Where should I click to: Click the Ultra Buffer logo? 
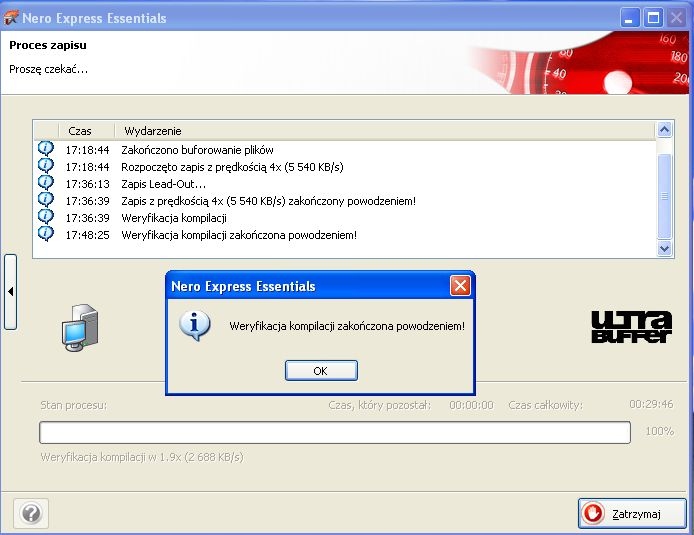[632, 327]
